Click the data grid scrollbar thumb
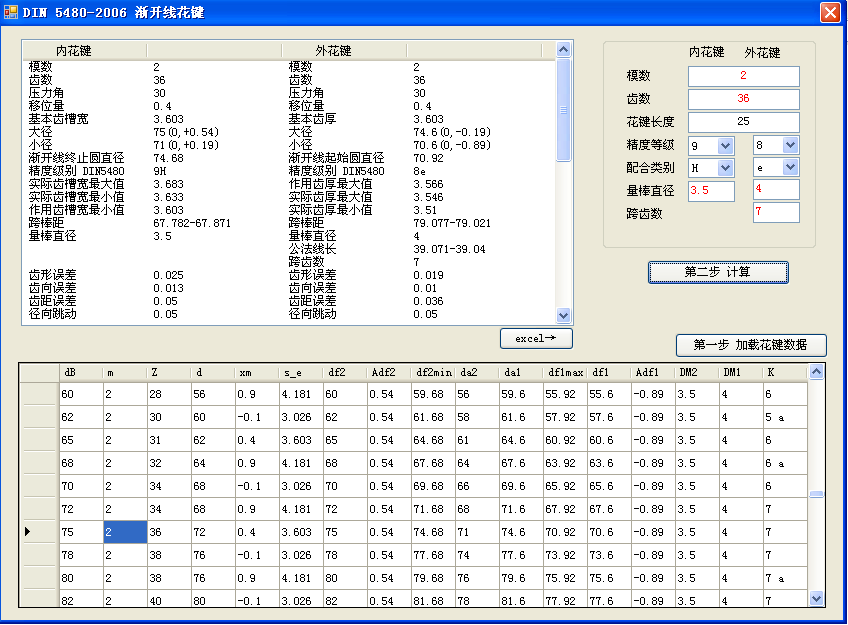This screenshot has width=848, height=625. [817, 494]
